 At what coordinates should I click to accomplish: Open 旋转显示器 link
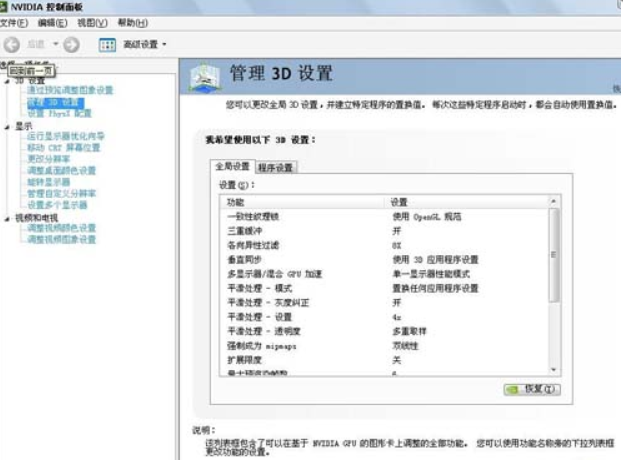pyautogui.click(x=48, y=182)
